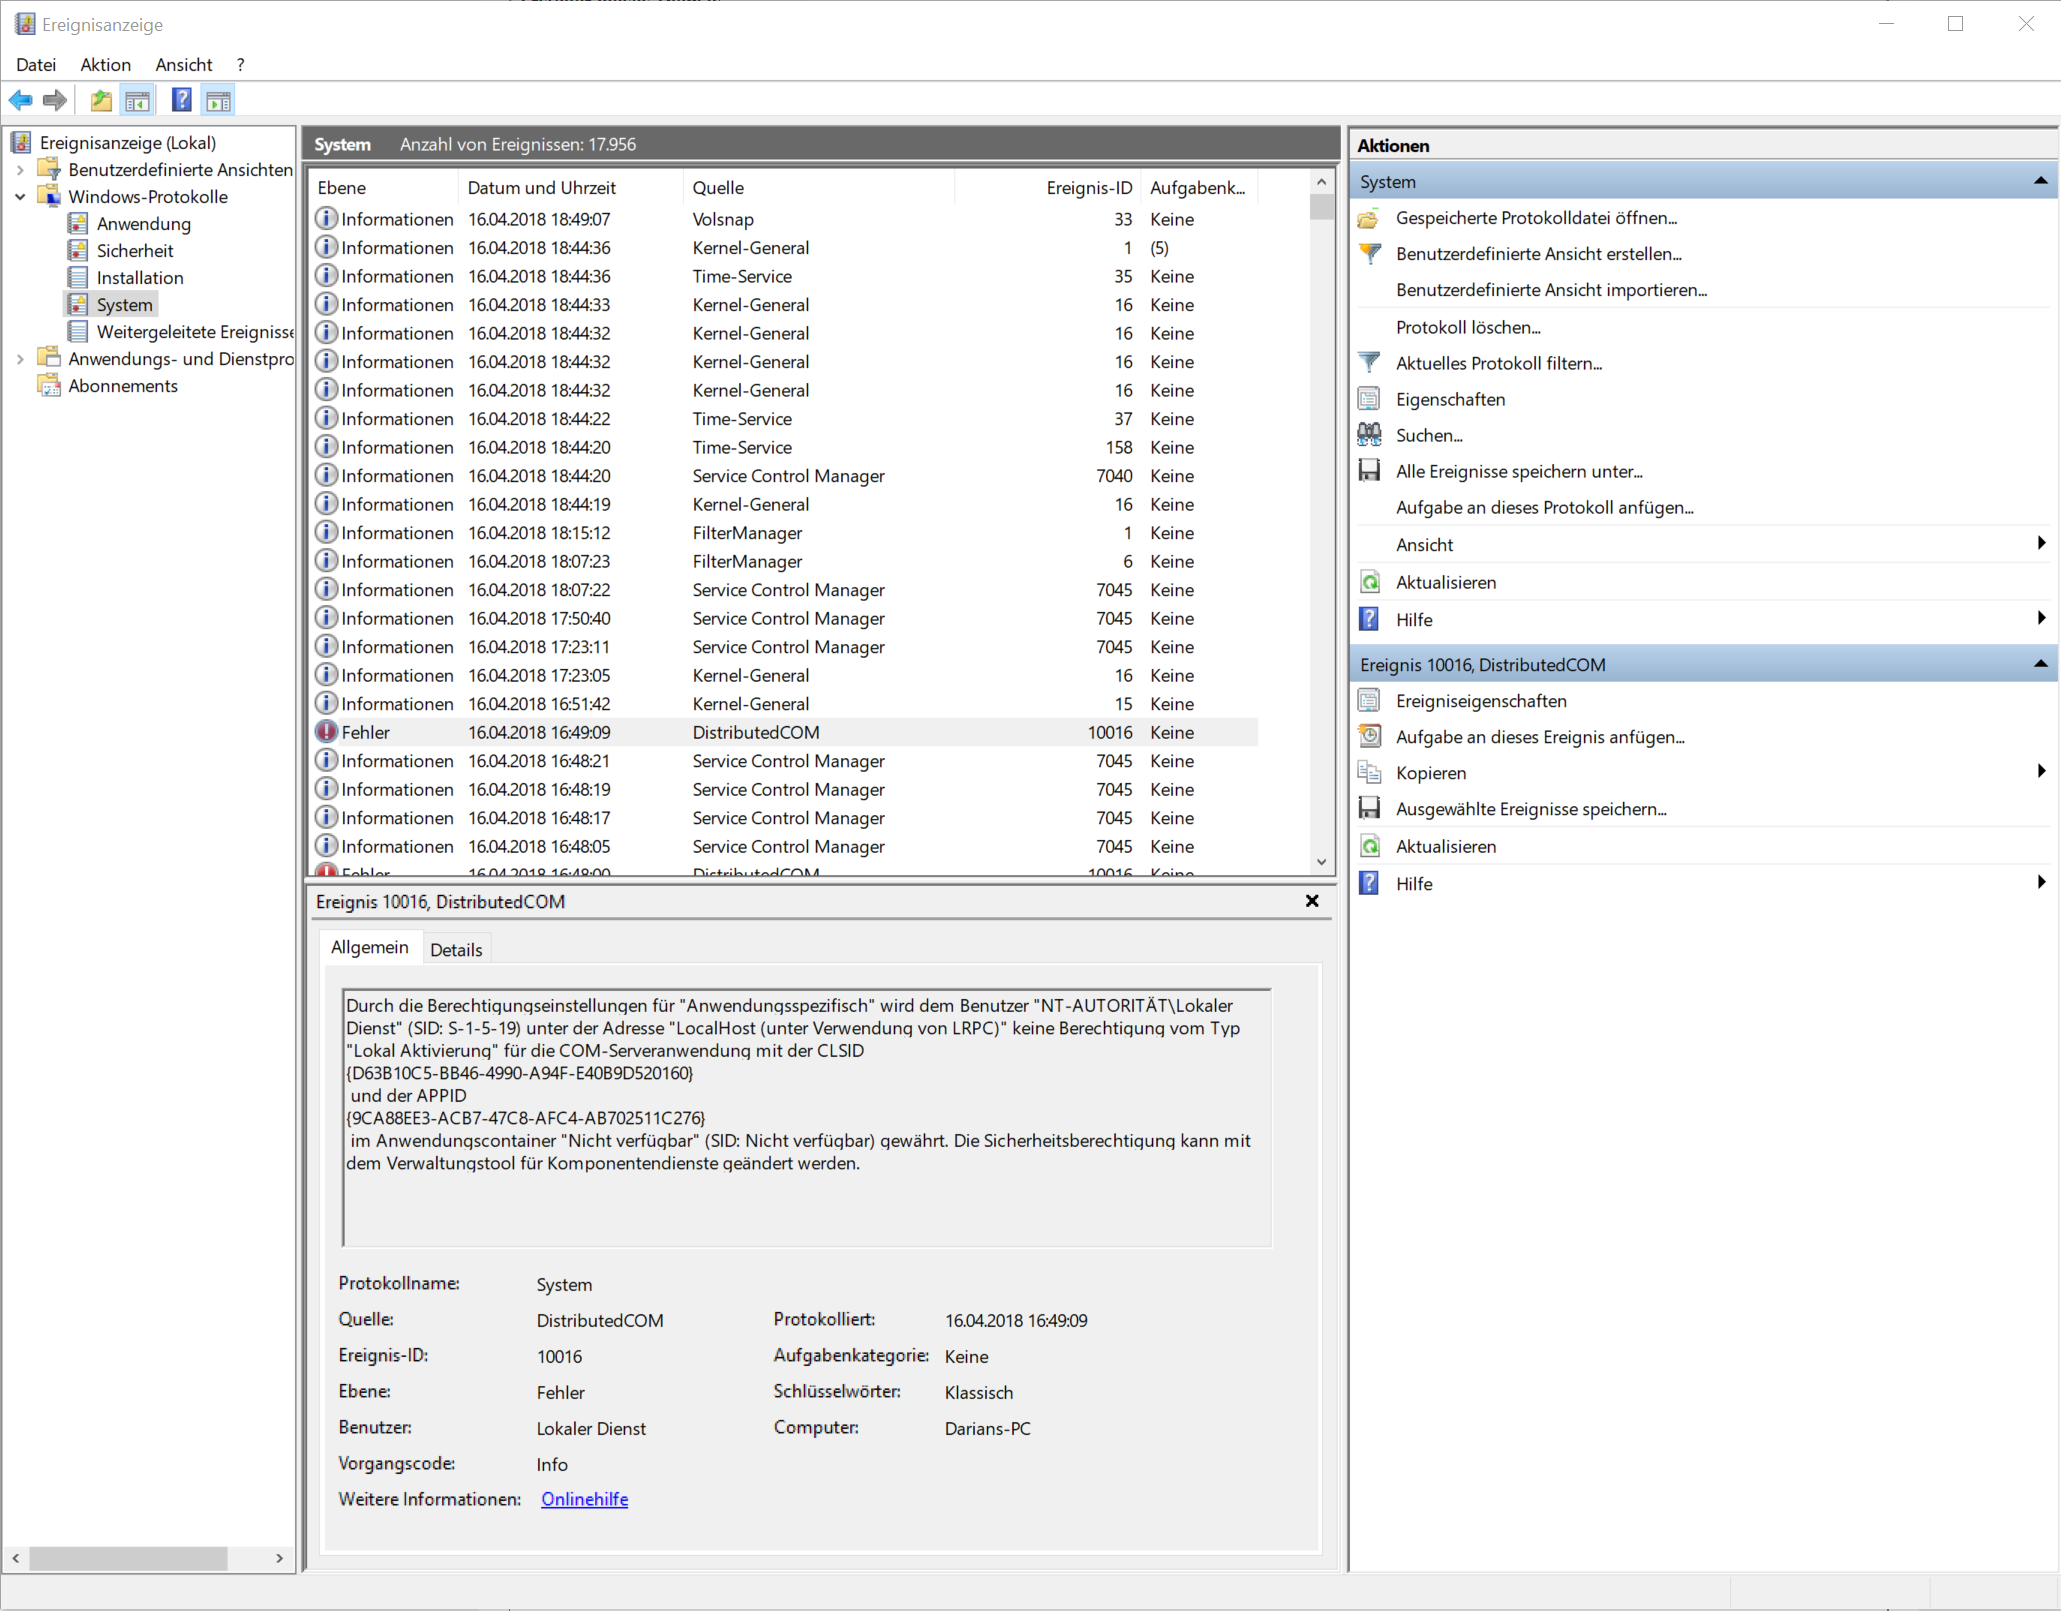This screenshot has height=1611, width=2061.
Task: Collapse the System actions section
Action: [2039, 182]
